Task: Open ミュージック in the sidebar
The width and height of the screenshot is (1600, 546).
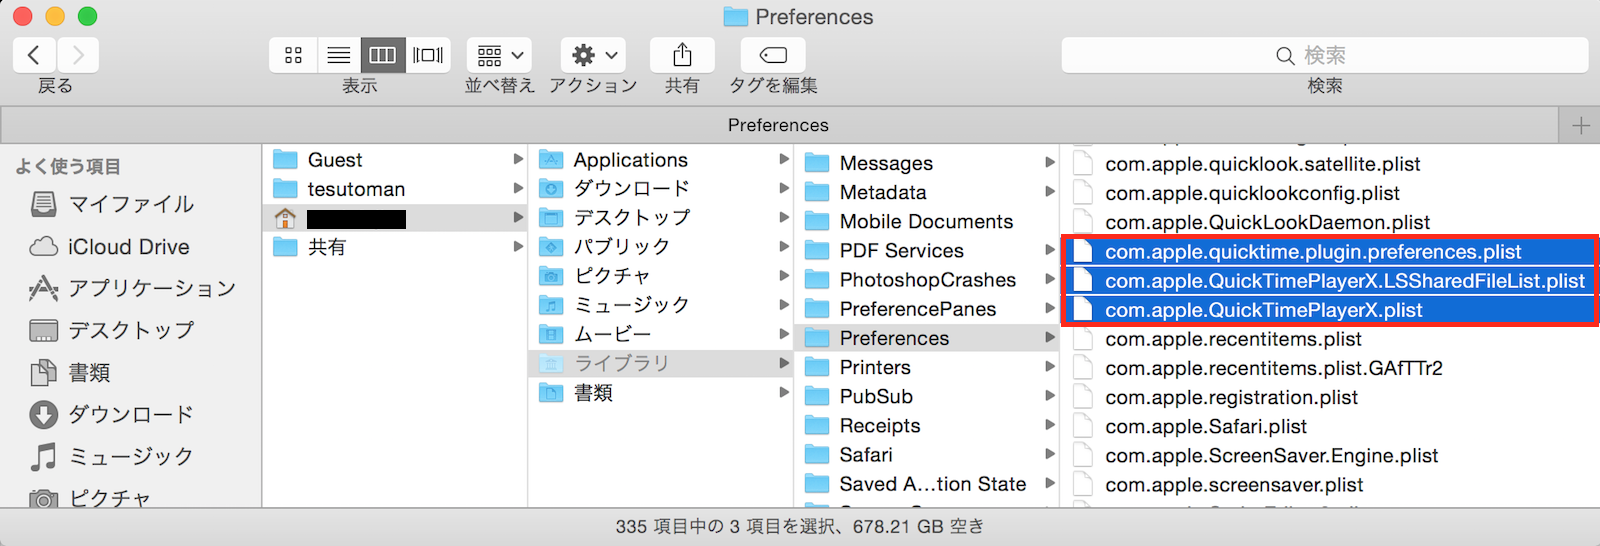Action: pos(130,457)
